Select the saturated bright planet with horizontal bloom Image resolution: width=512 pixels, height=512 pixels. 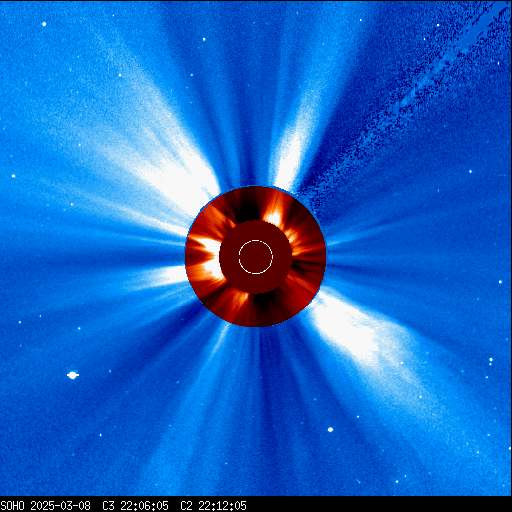73,375
